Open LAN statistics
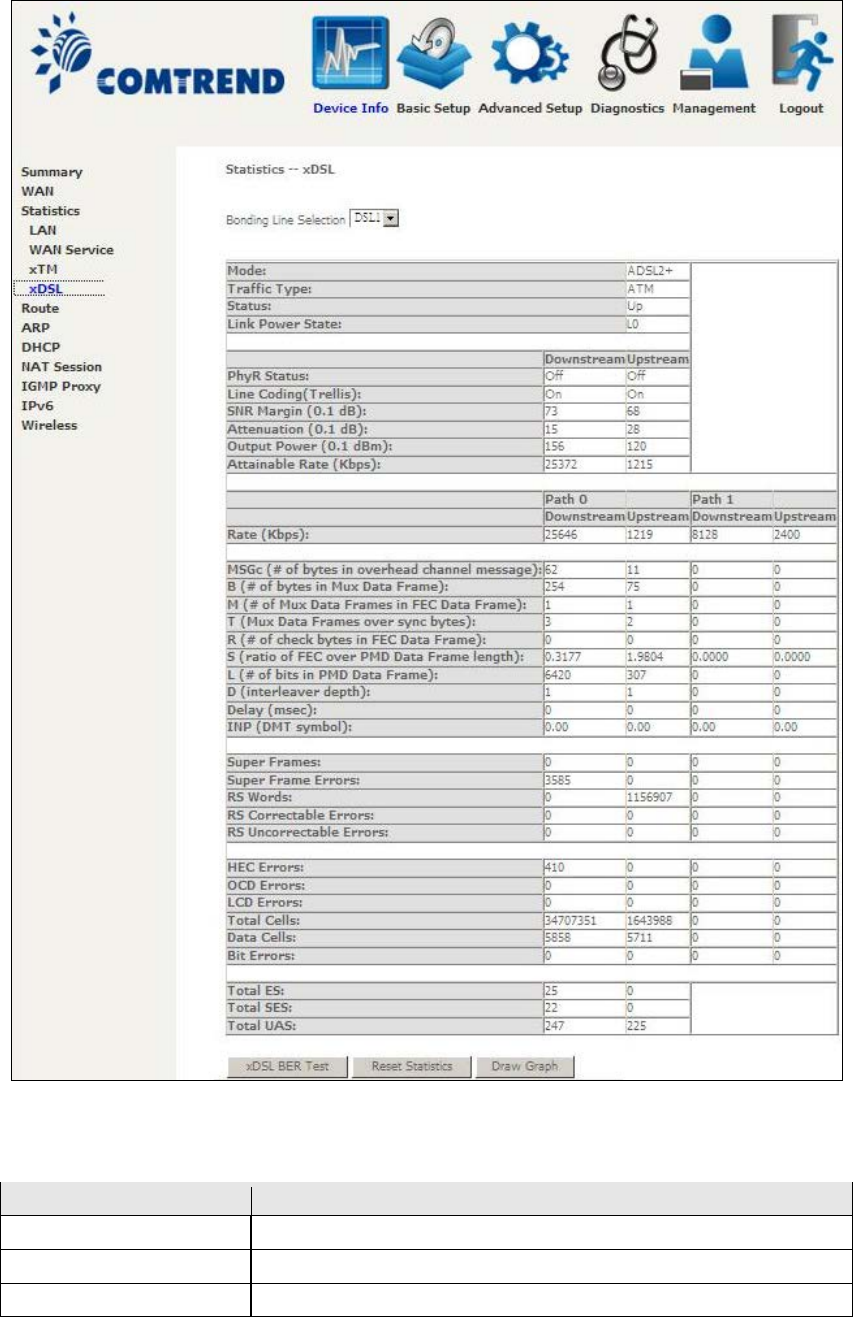This screenshot has height=1317, width=853. click(x=43, y=230)
